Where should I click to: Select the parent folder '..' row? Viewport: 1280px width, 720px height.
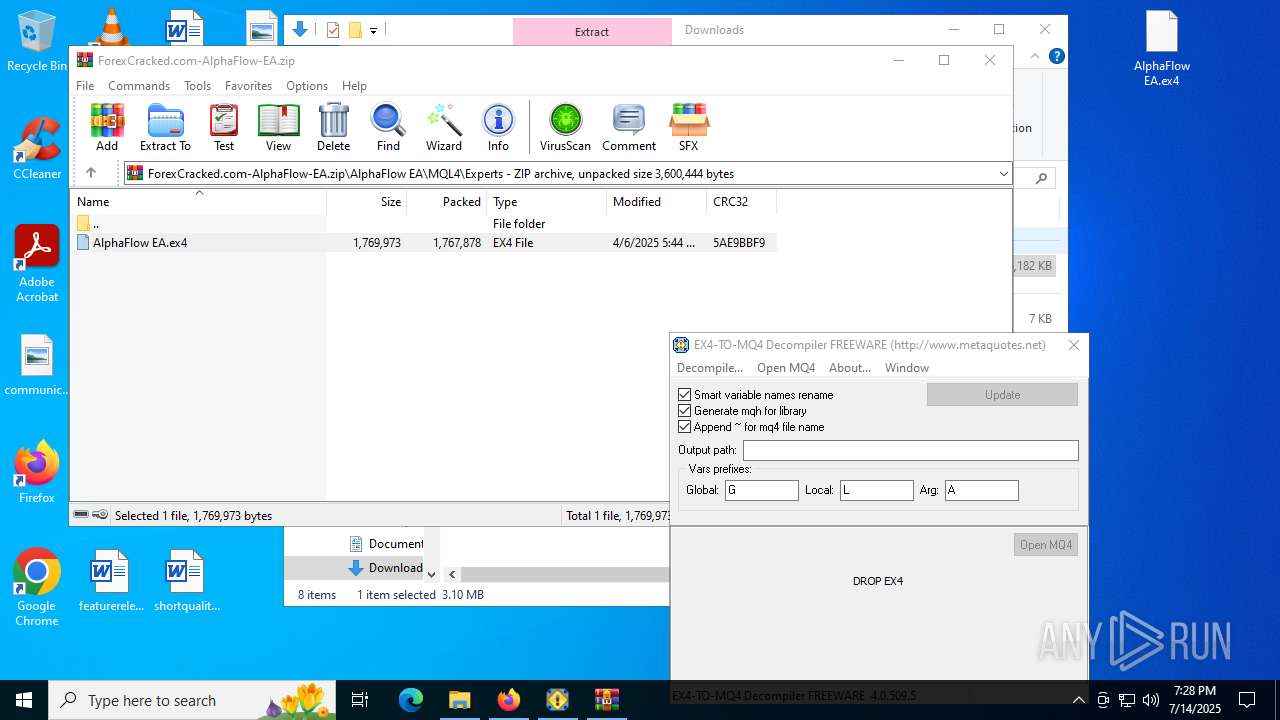[x=425, y=224]
